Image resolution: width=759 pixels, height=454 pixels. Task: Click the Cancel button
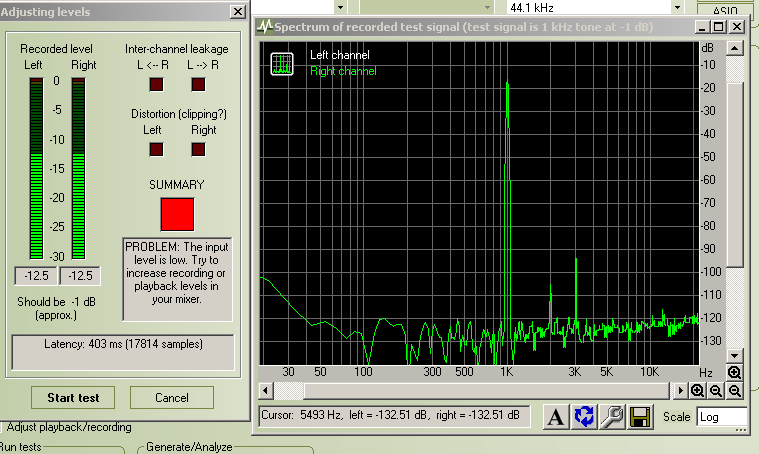pos(172,397)
